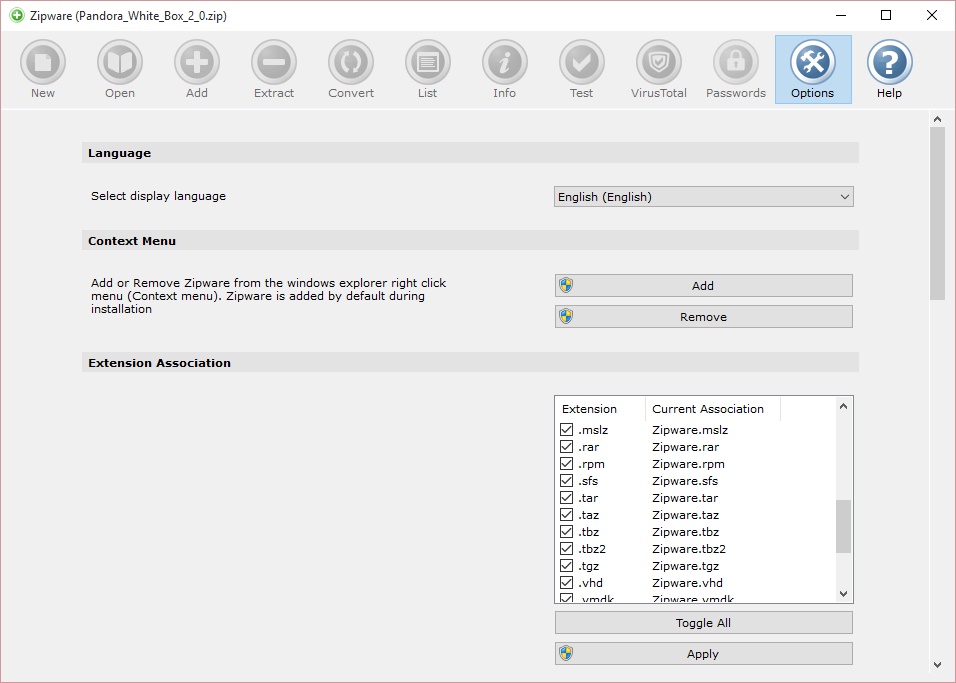
Task: Uncheck the .rpm extension checkbox
Action: tap(566, 463)
